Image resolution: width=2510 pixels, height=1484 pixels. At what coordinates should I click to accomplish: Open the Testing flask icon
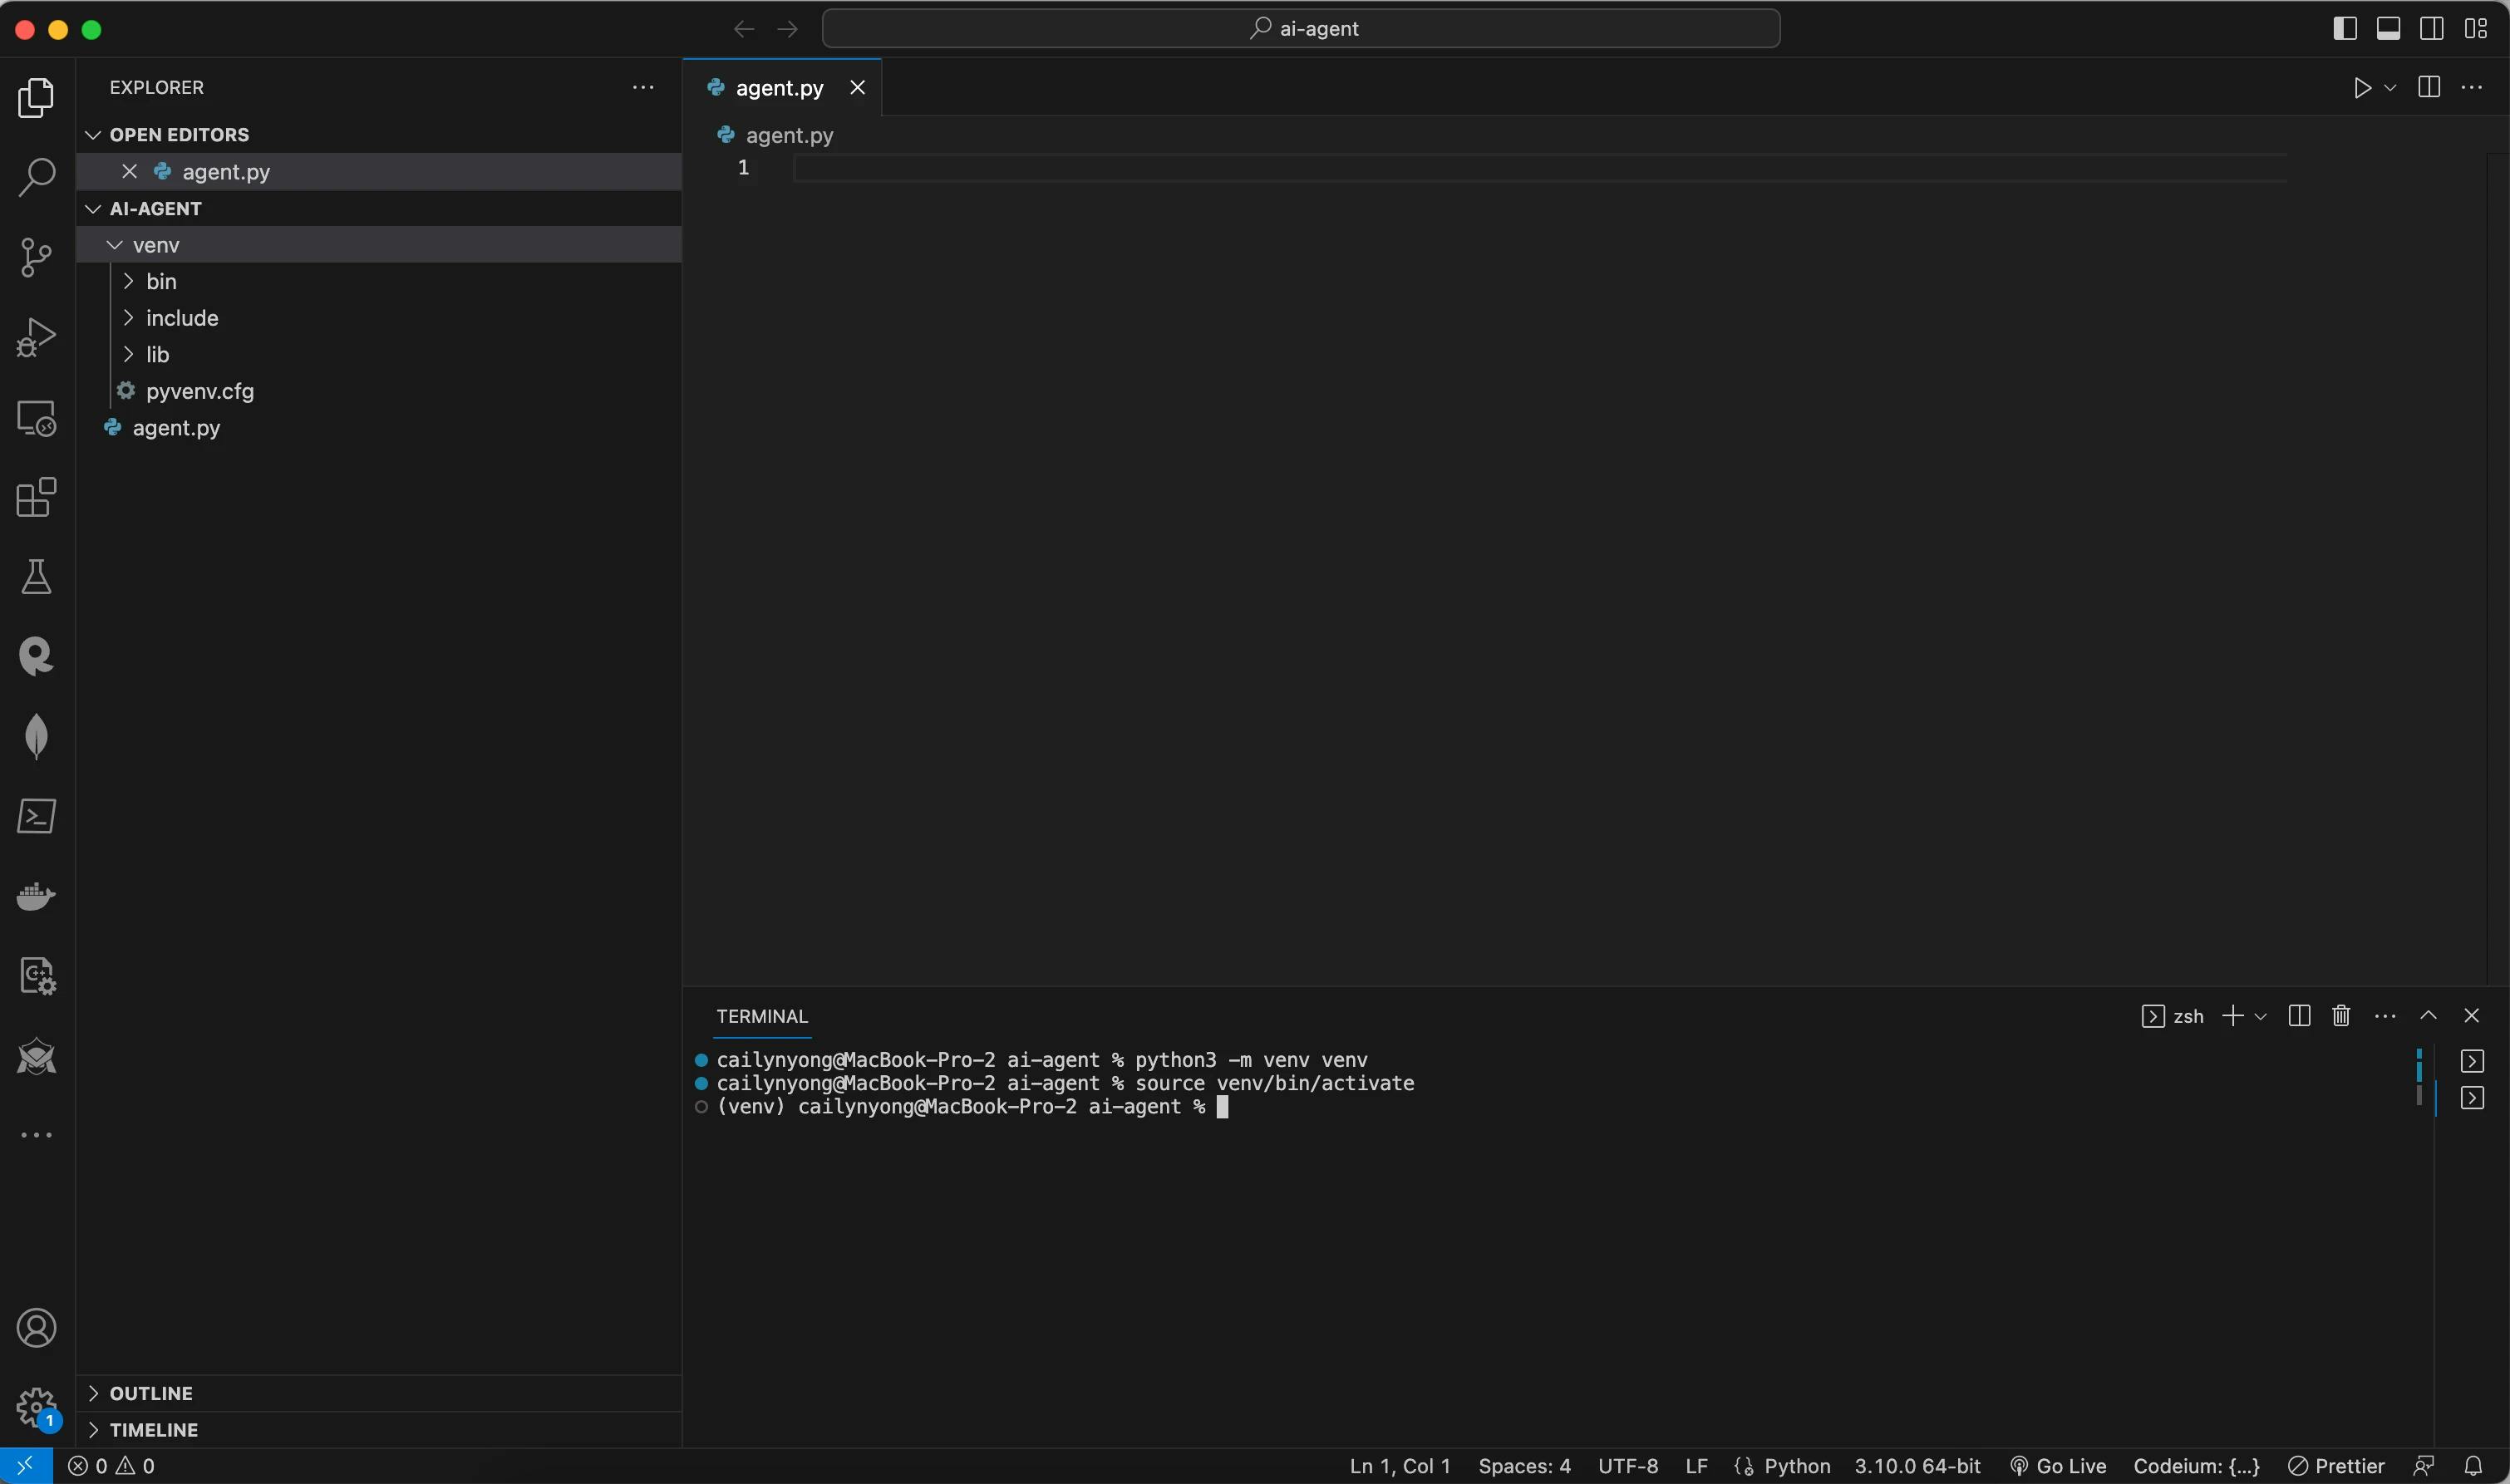click(x=36, y=577)
